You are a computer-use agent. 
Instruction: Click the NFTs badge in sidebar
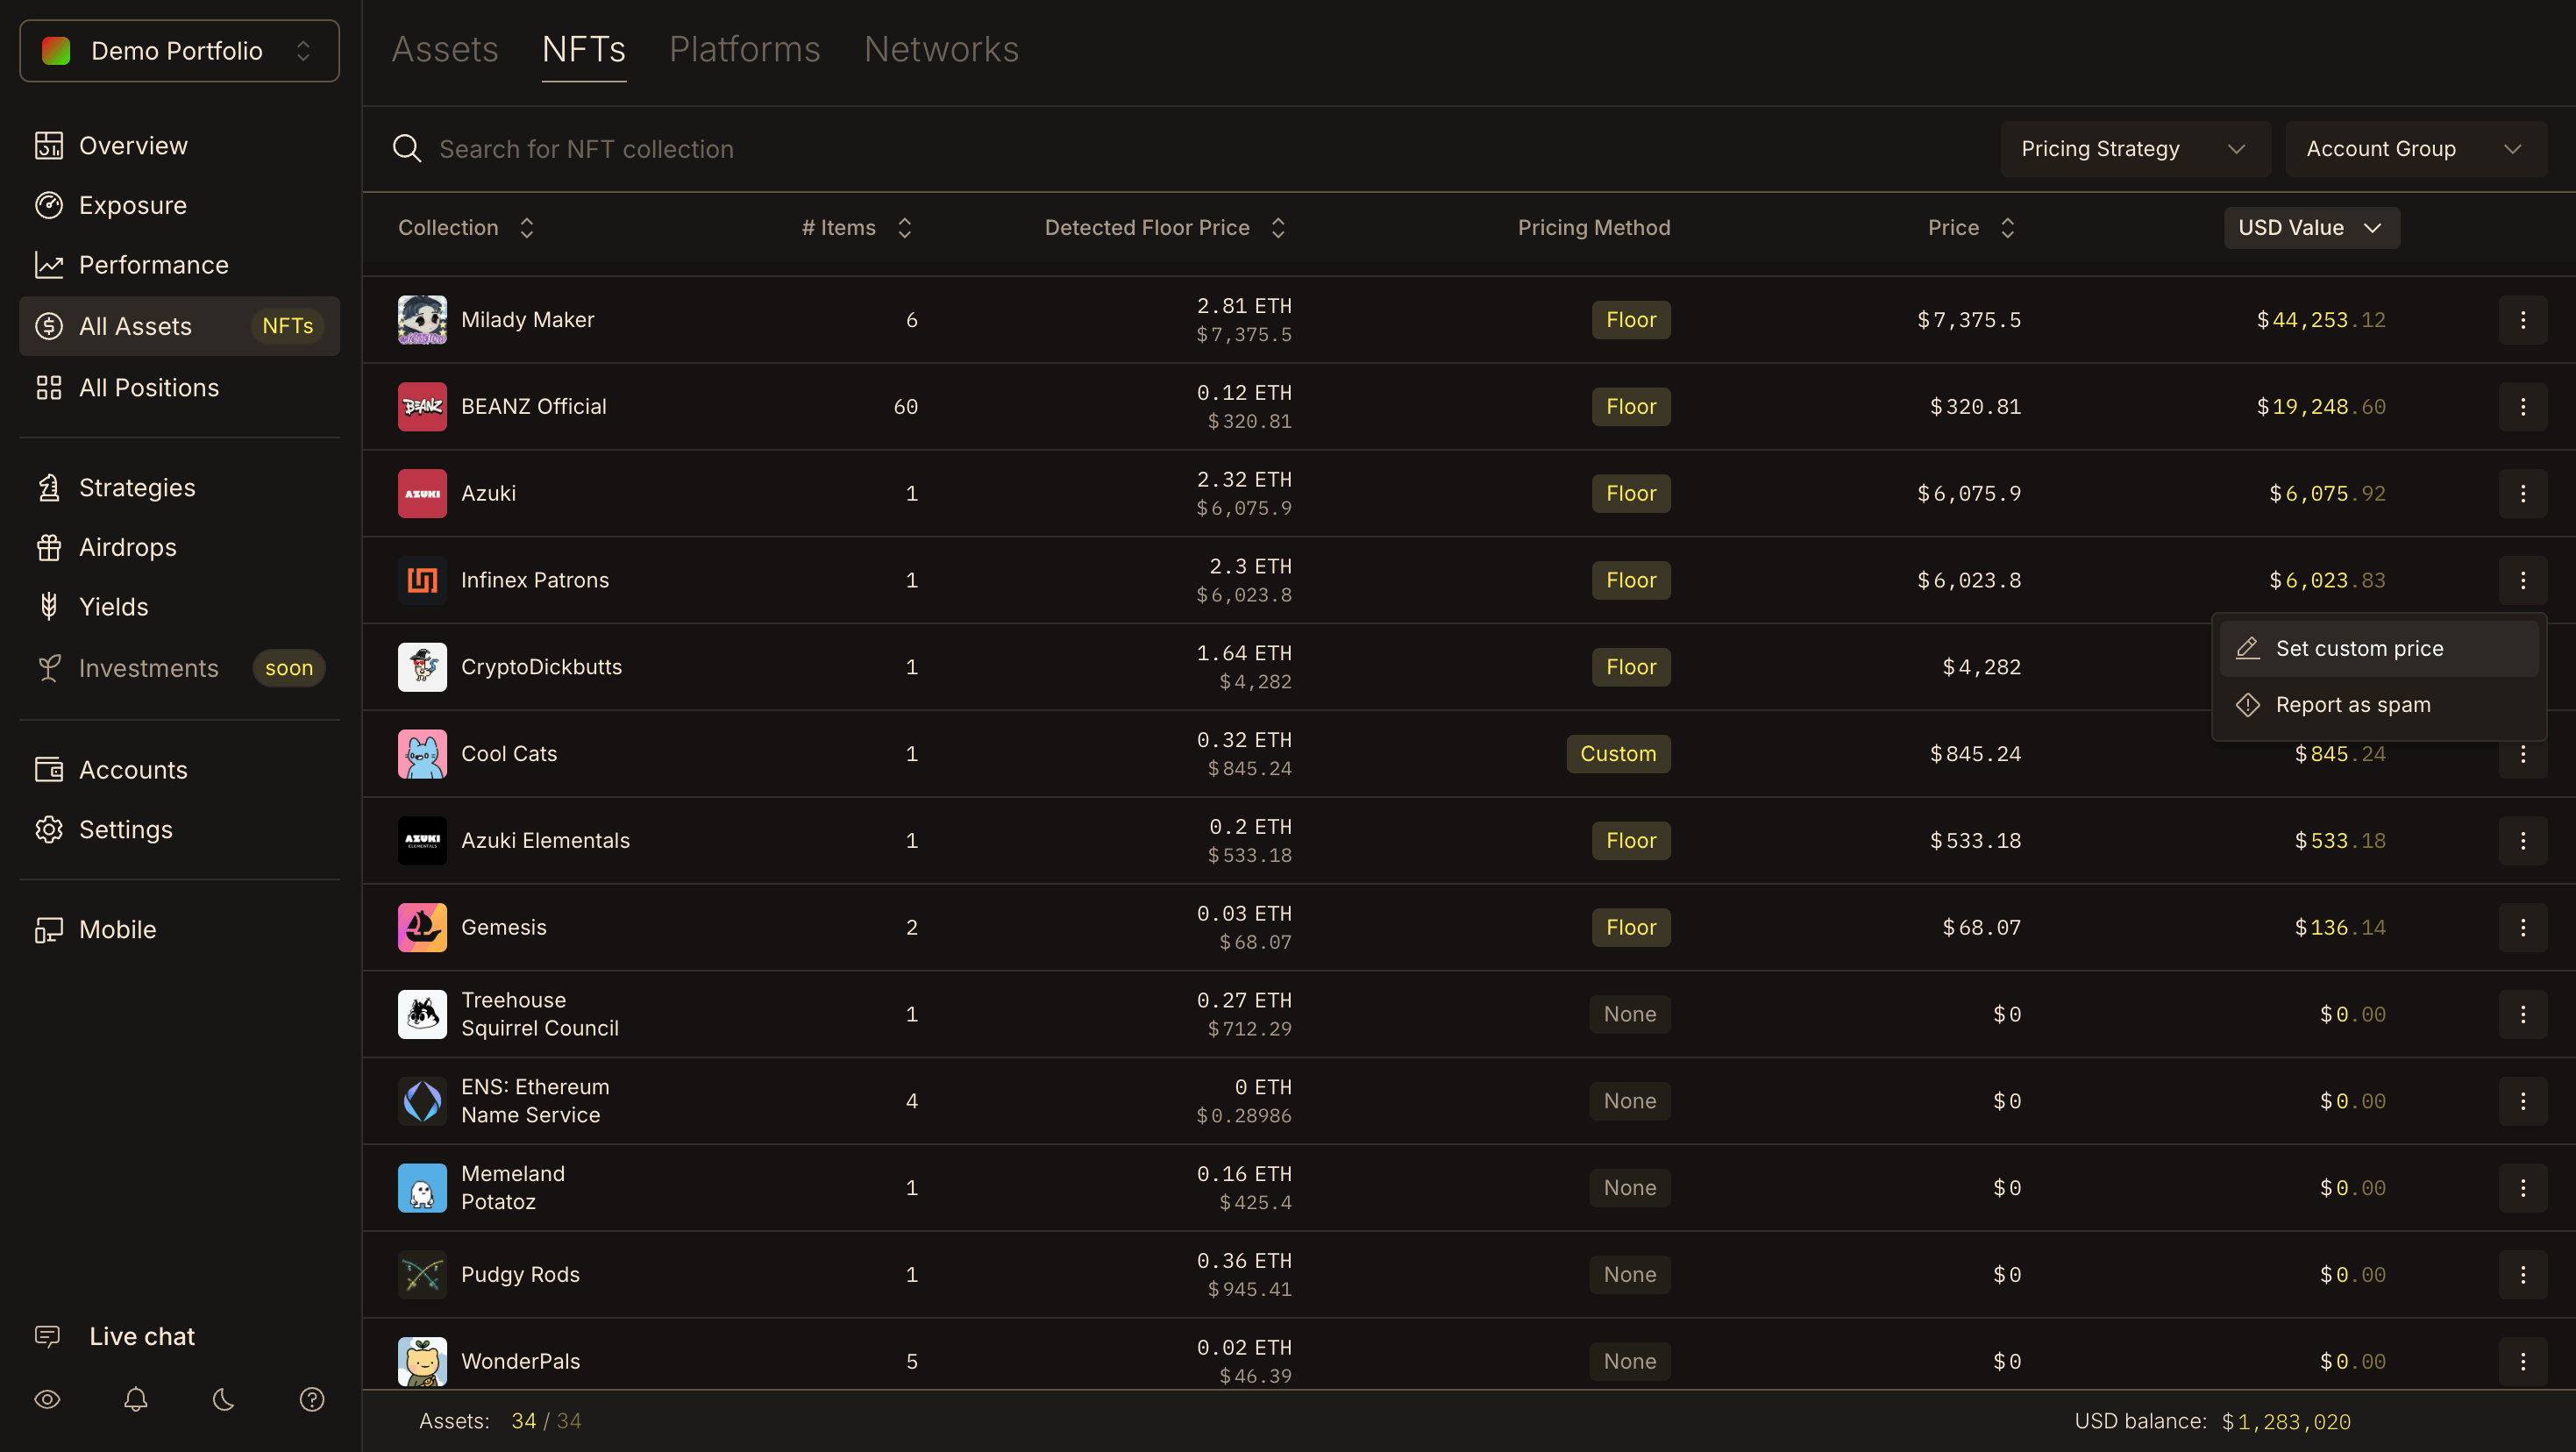pos(288,326)
